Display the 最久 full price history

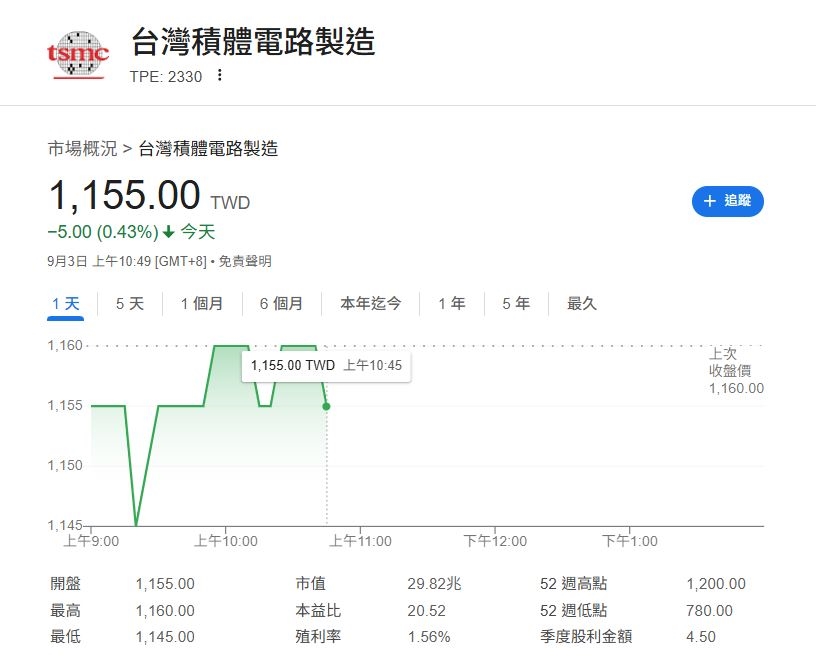tap(581, 303)
